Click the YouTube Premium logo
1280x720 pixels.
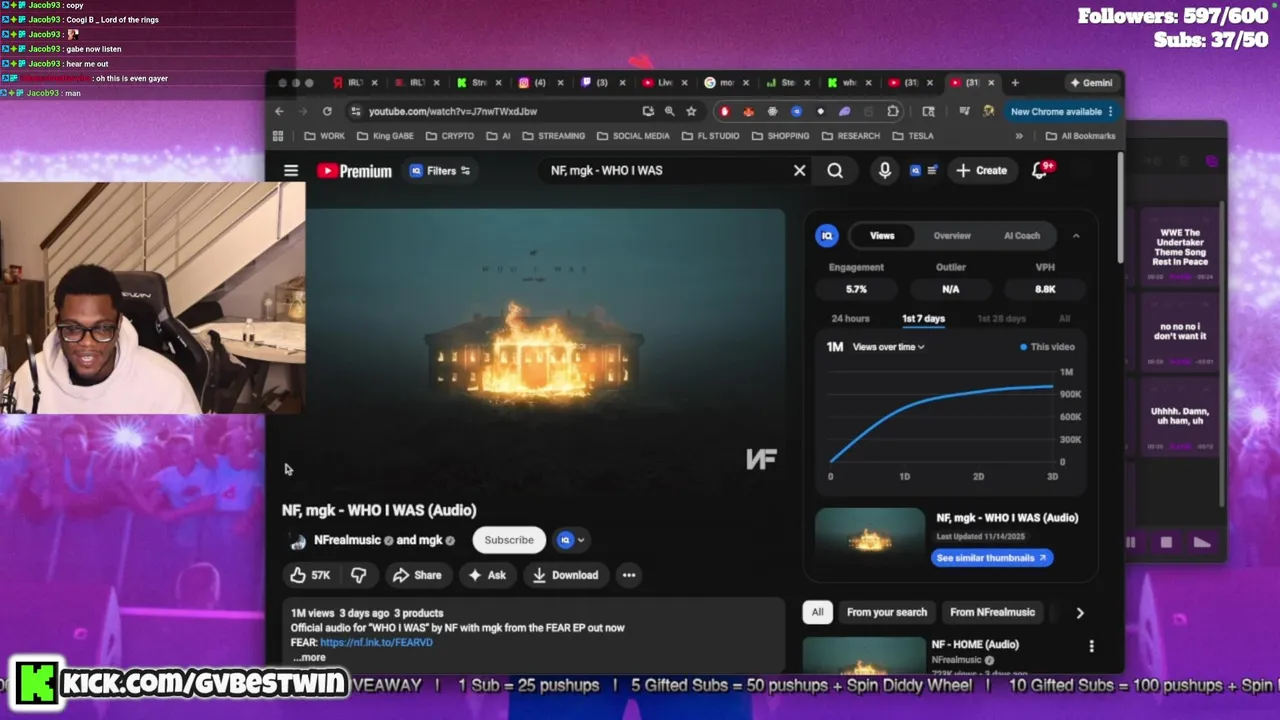pos(355,171)
